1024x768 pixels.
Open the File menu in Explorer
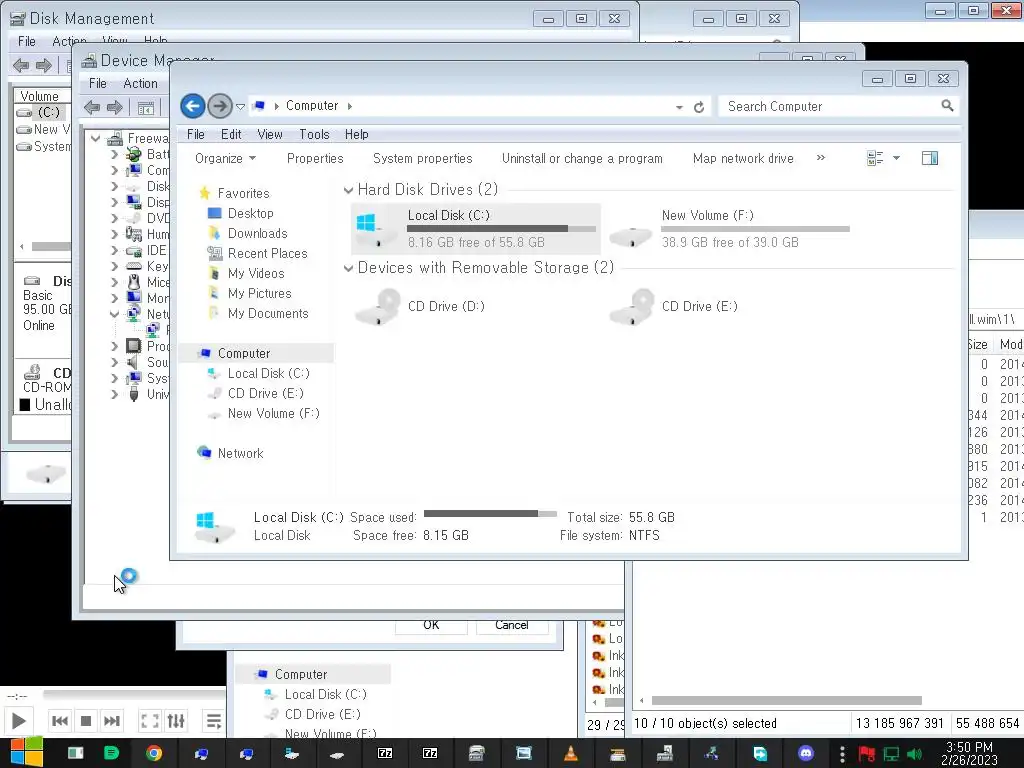[196, 135]
